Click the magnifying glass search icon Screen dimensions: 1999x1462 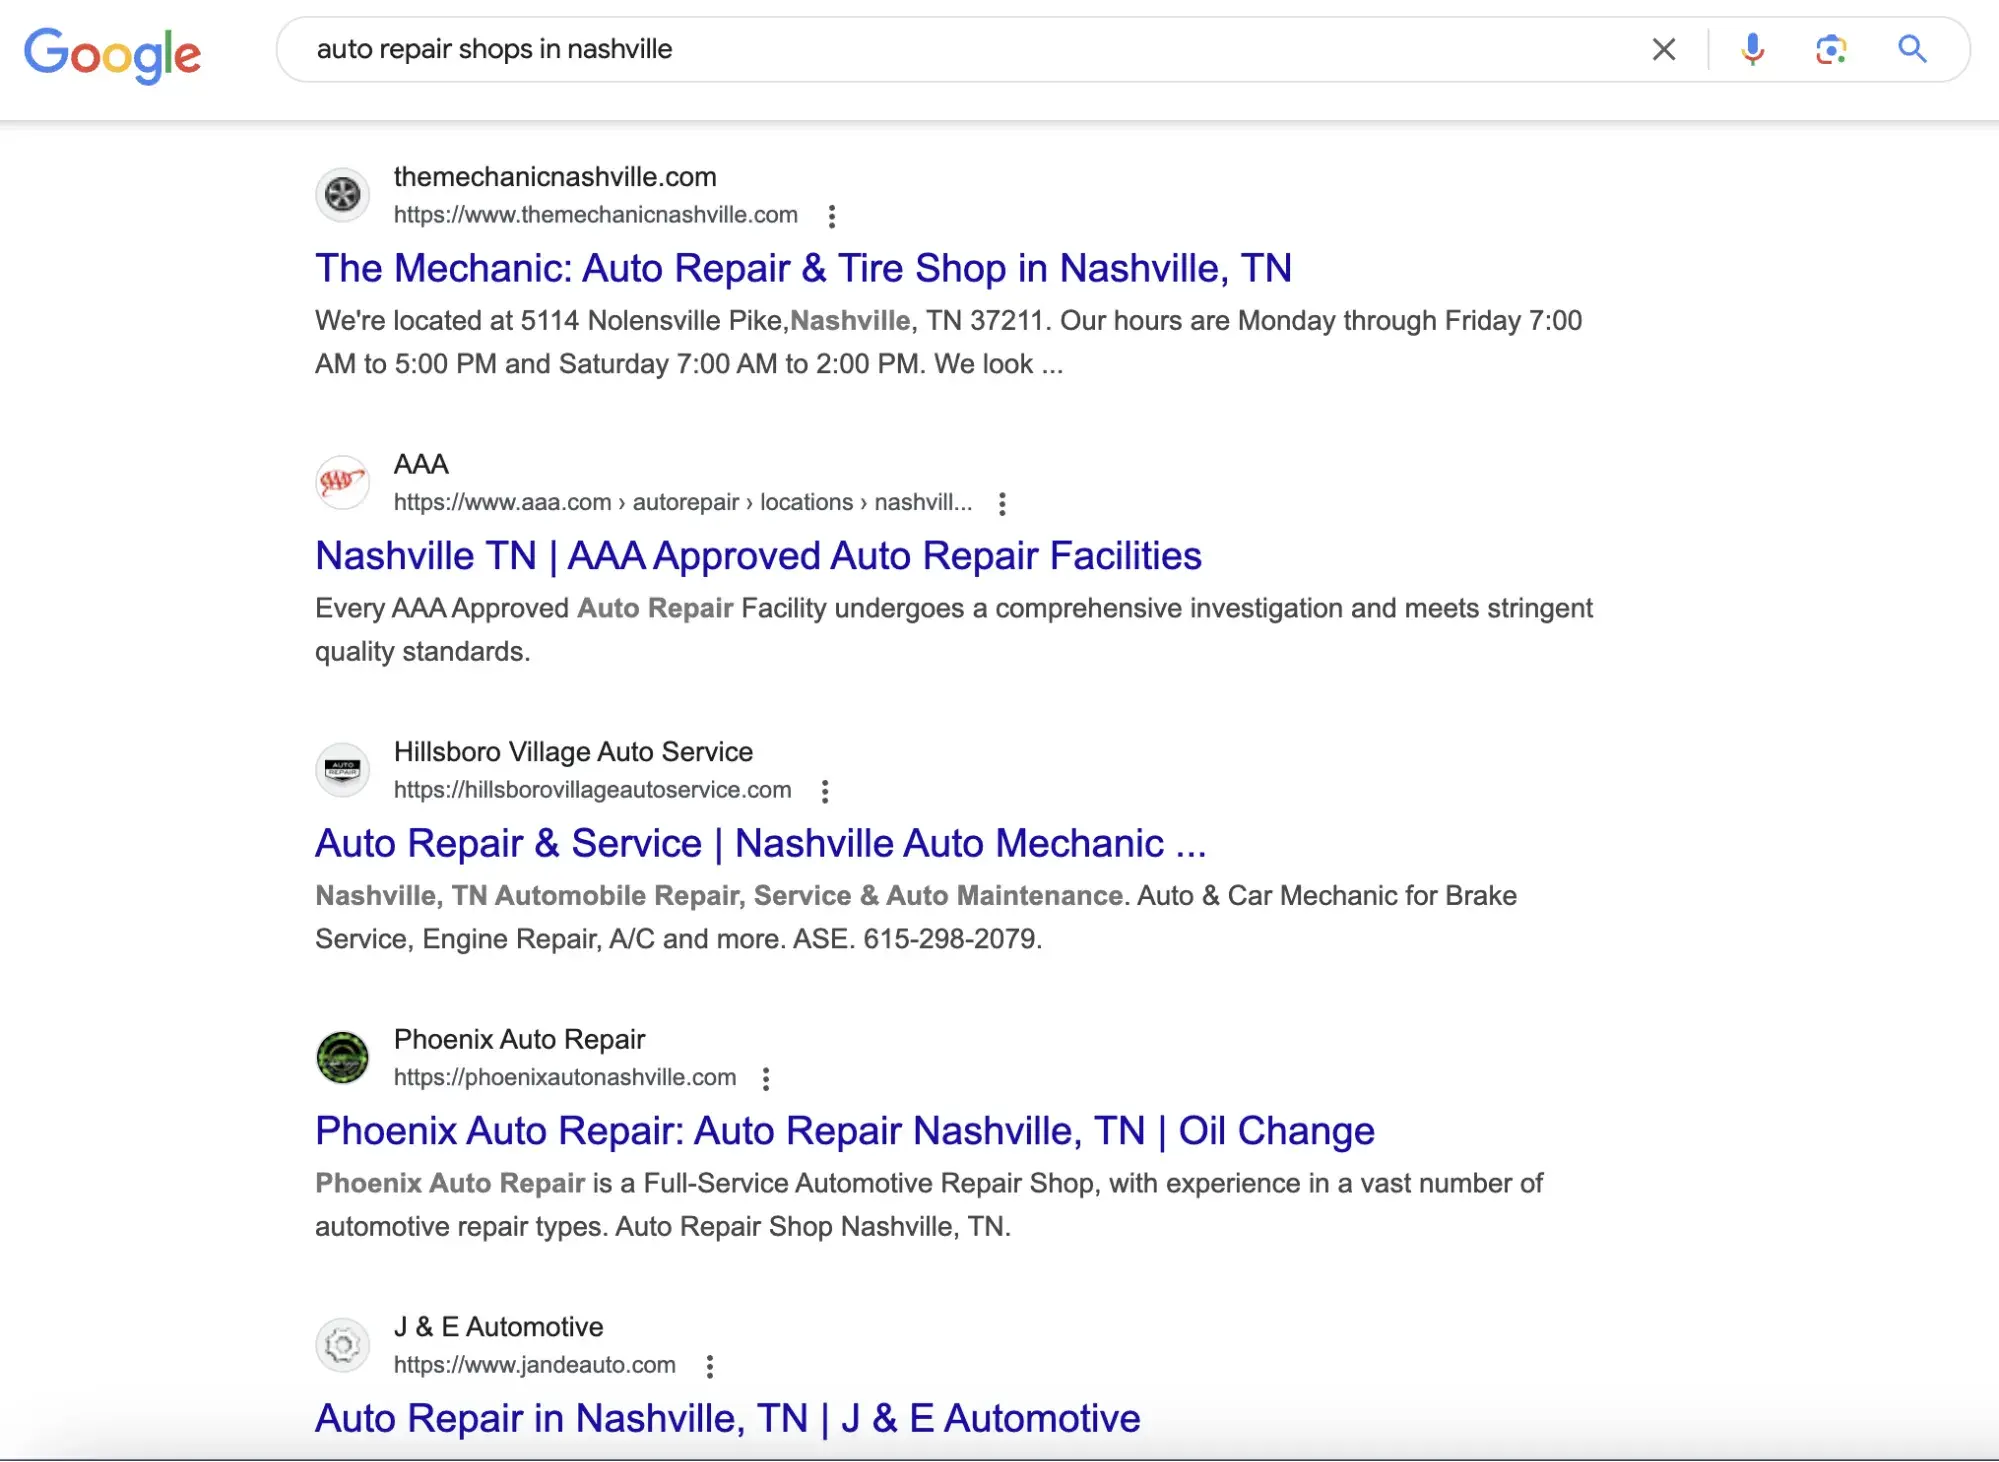[x=1912, y=49]
